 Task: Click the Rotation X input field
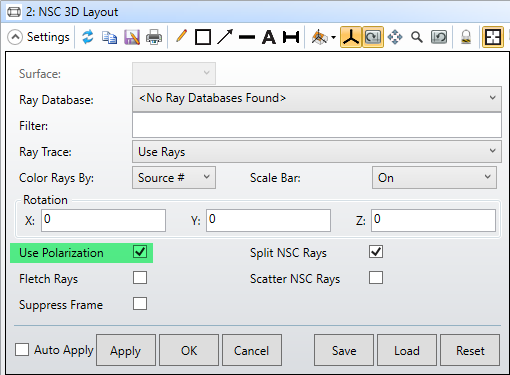coord(103,220)
